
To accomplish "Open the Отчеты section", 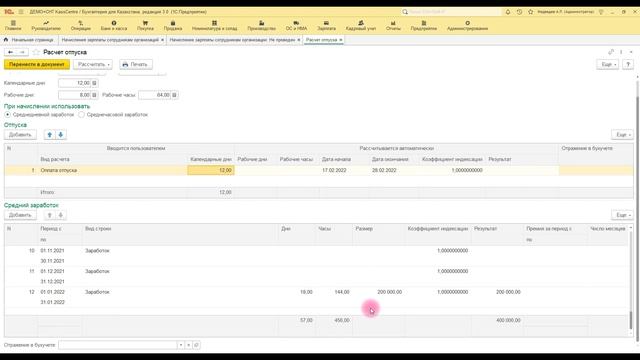I will [393, 26].
